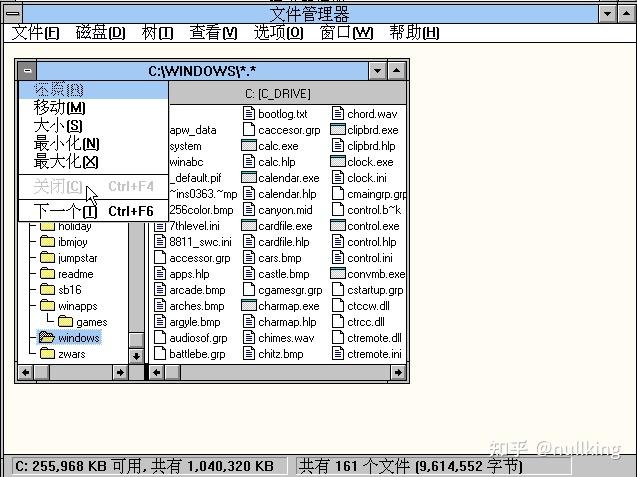Click the ctccw.dll file icon
The width and height of the screenshot is (637, 477).
pyautogui.click(x=338, y=306)
